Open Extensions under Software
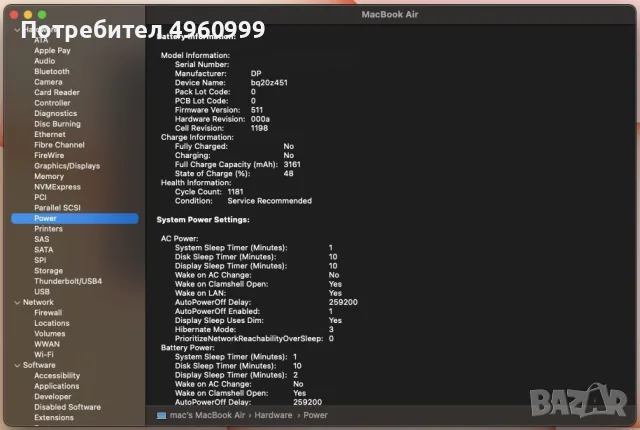Screen dimensions: 640x430 54,417
